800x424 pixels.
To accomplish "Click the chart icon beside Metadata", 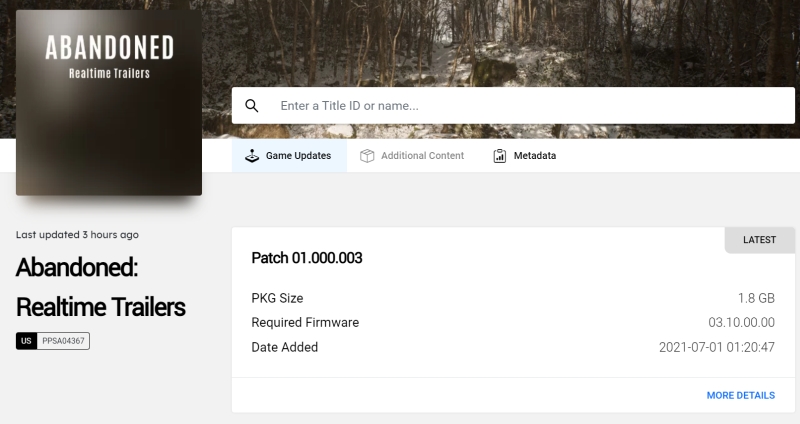I will [500, 156].
